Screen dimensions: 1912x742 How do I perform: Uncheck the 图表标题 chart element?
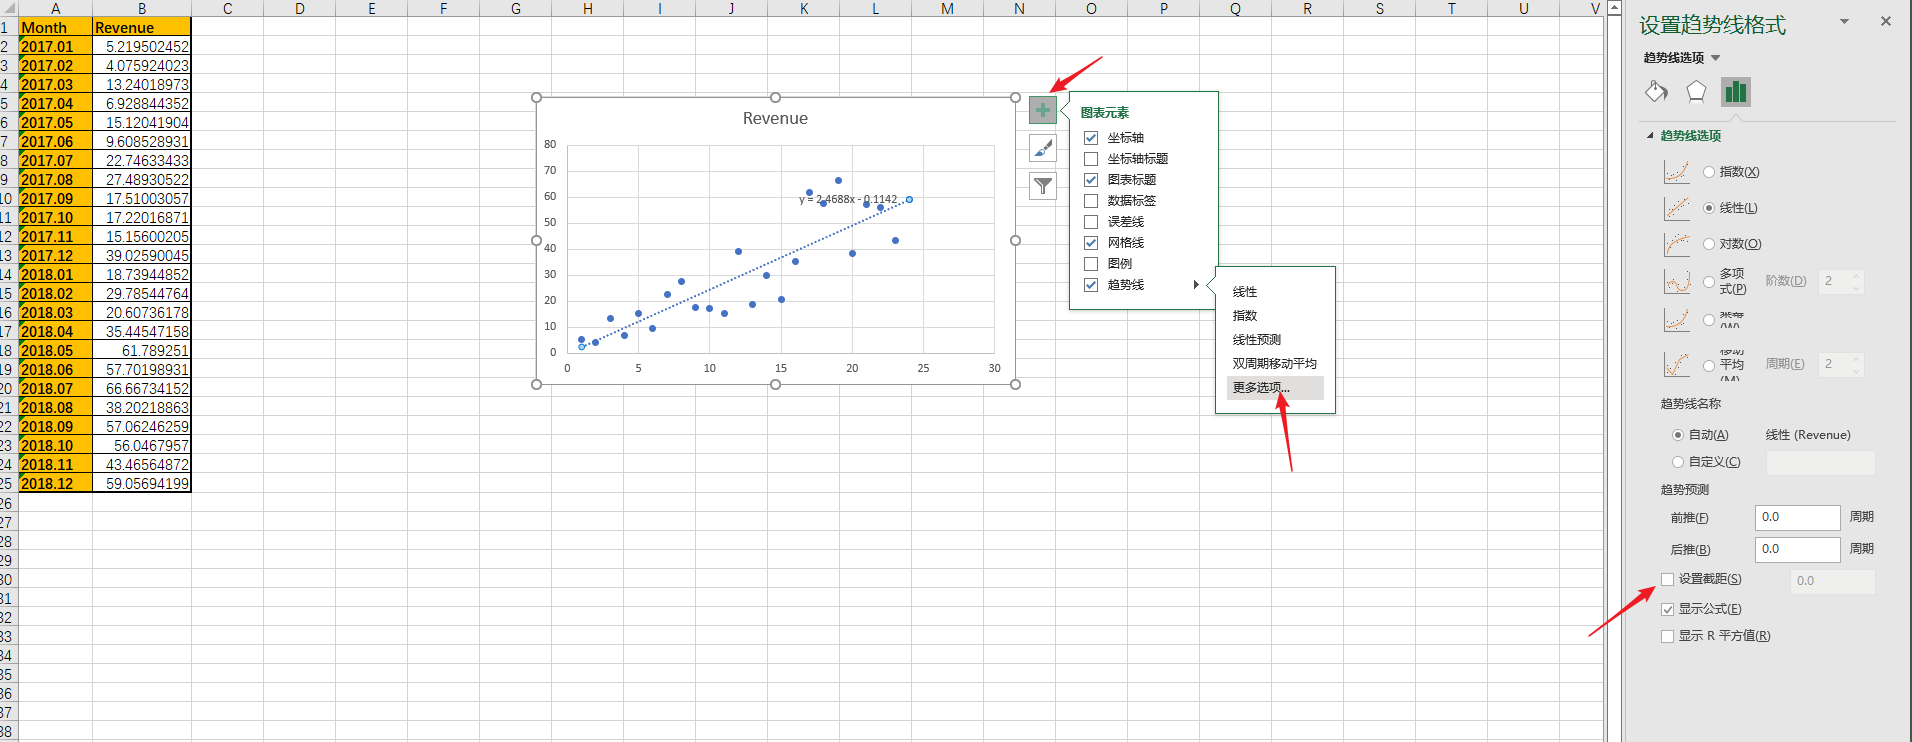coord(1091,180)
